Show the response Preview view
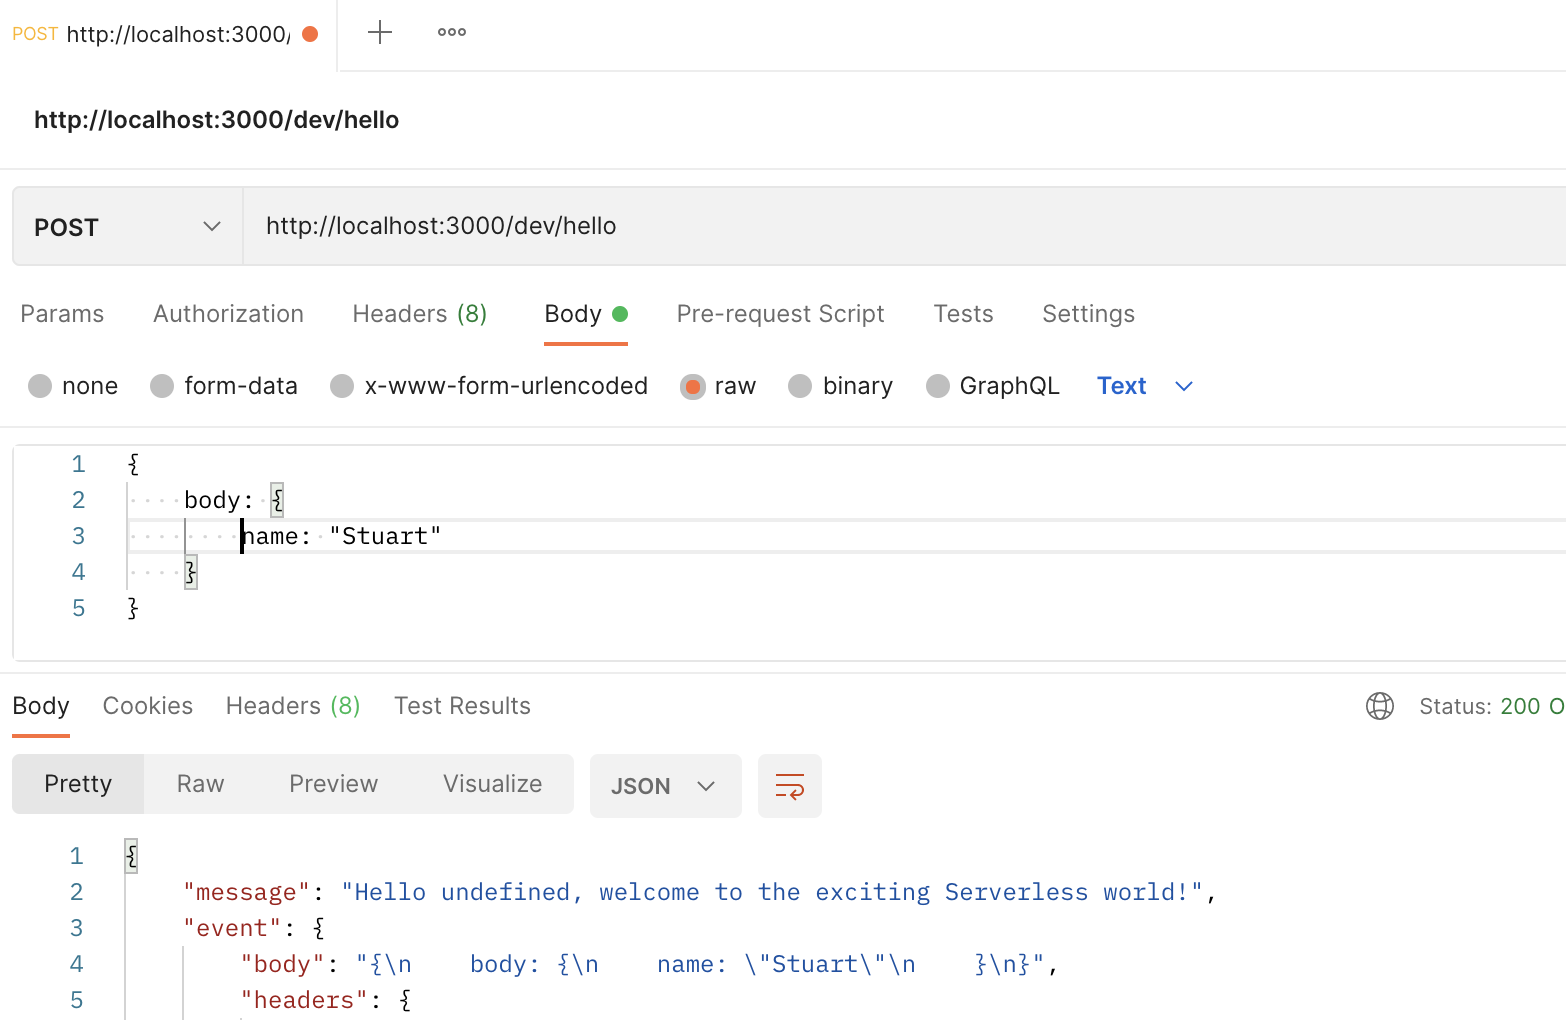The width and height of the screenshot is (1566, 1020). [x=333, y=784]
